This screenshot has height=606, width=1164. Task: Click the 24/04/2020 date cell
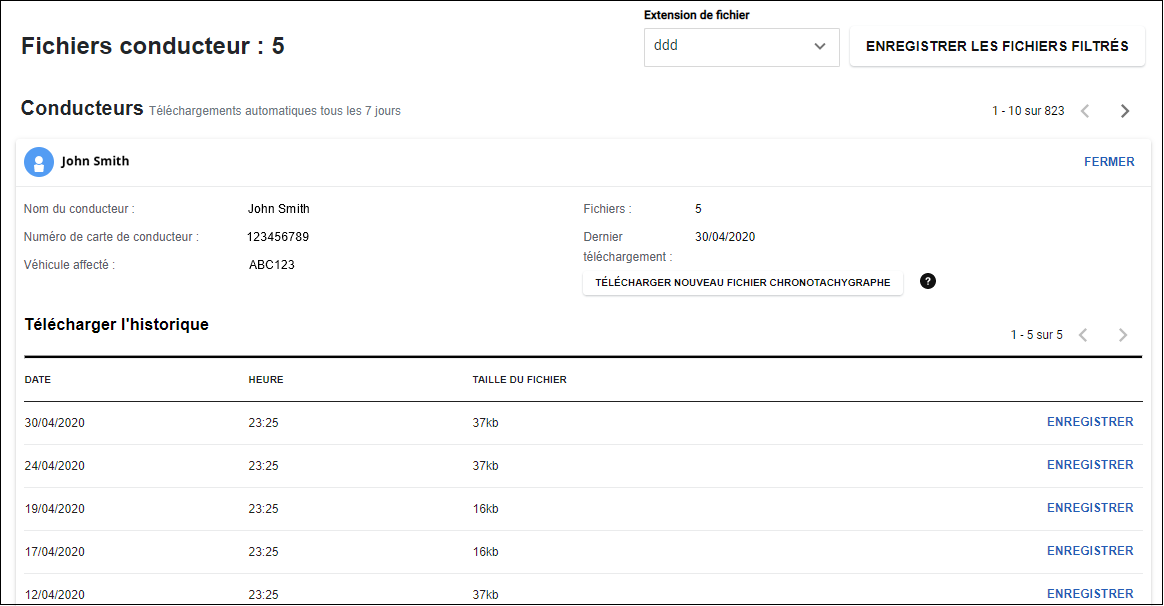(x=54, y=466)
